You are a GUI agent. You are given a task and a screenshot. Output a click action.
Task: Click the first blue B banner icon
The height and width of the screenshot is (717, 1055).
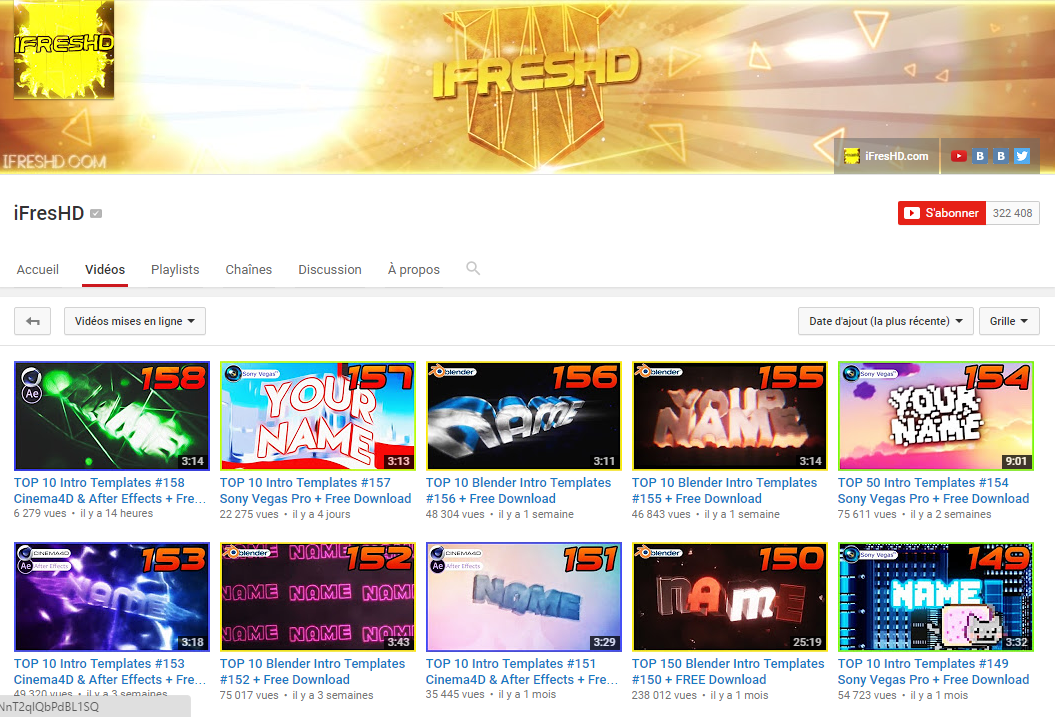pos(980,156)
